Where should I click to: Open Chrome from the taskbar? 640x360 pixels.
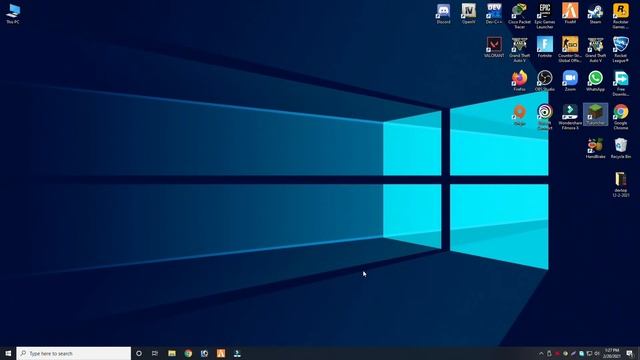(188, 353)
